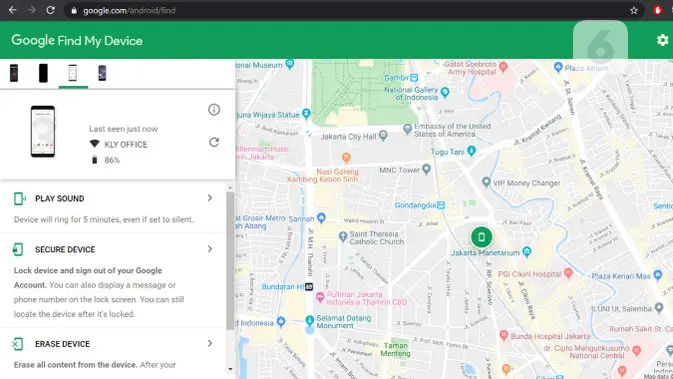
Task: Bookmark this page with the star icon
Action: [634, 11]
